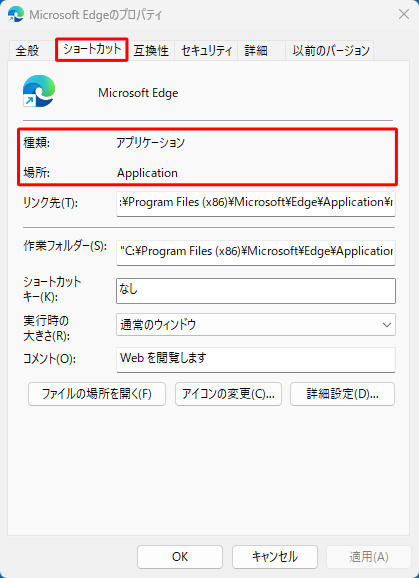Viewport: 419px width, 578px height.
Task: Click the リンク先 path field
Action: click(256, 203)
